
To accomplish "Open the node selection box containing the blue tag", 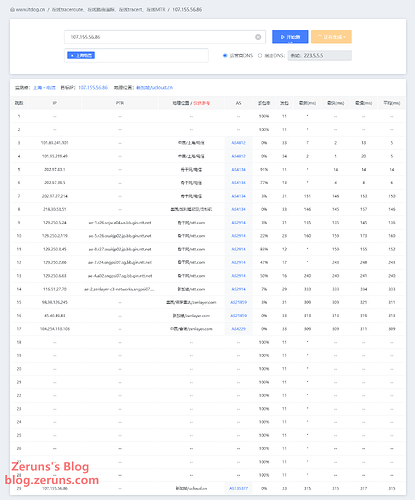I will click(136, 55).
